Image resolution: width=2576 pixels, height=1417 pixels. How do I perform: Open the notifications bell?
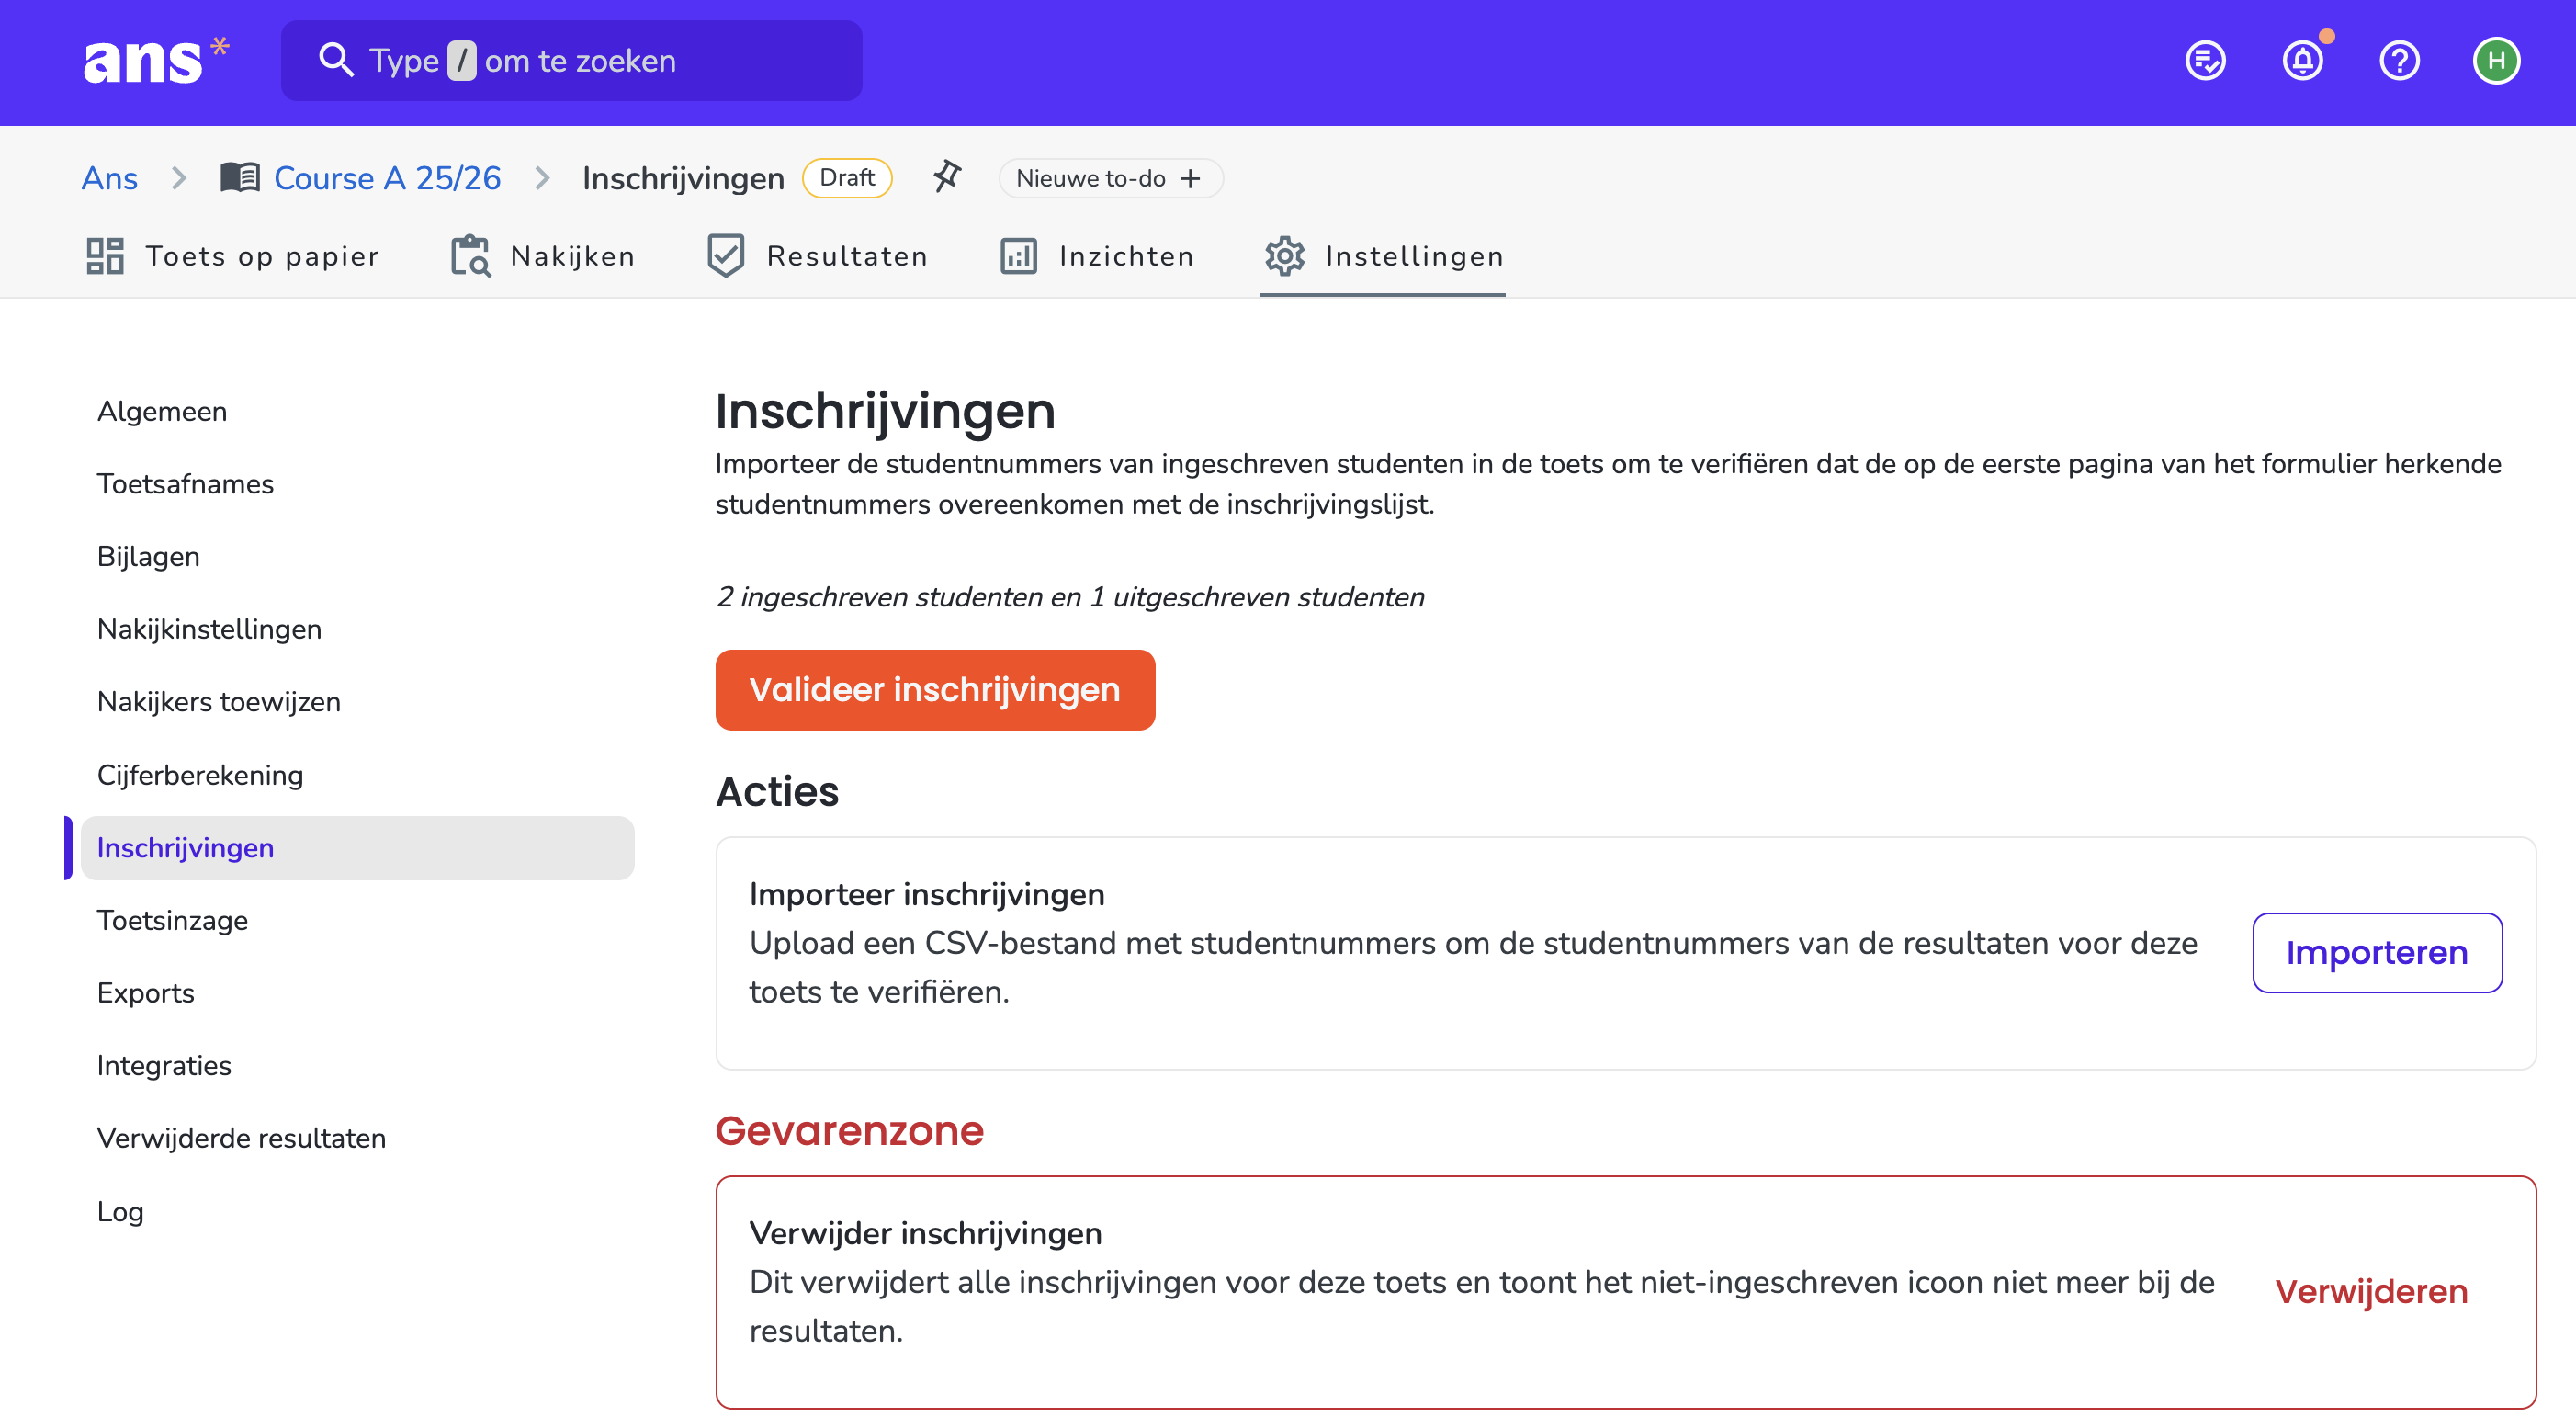click(x=2303, y=61)
